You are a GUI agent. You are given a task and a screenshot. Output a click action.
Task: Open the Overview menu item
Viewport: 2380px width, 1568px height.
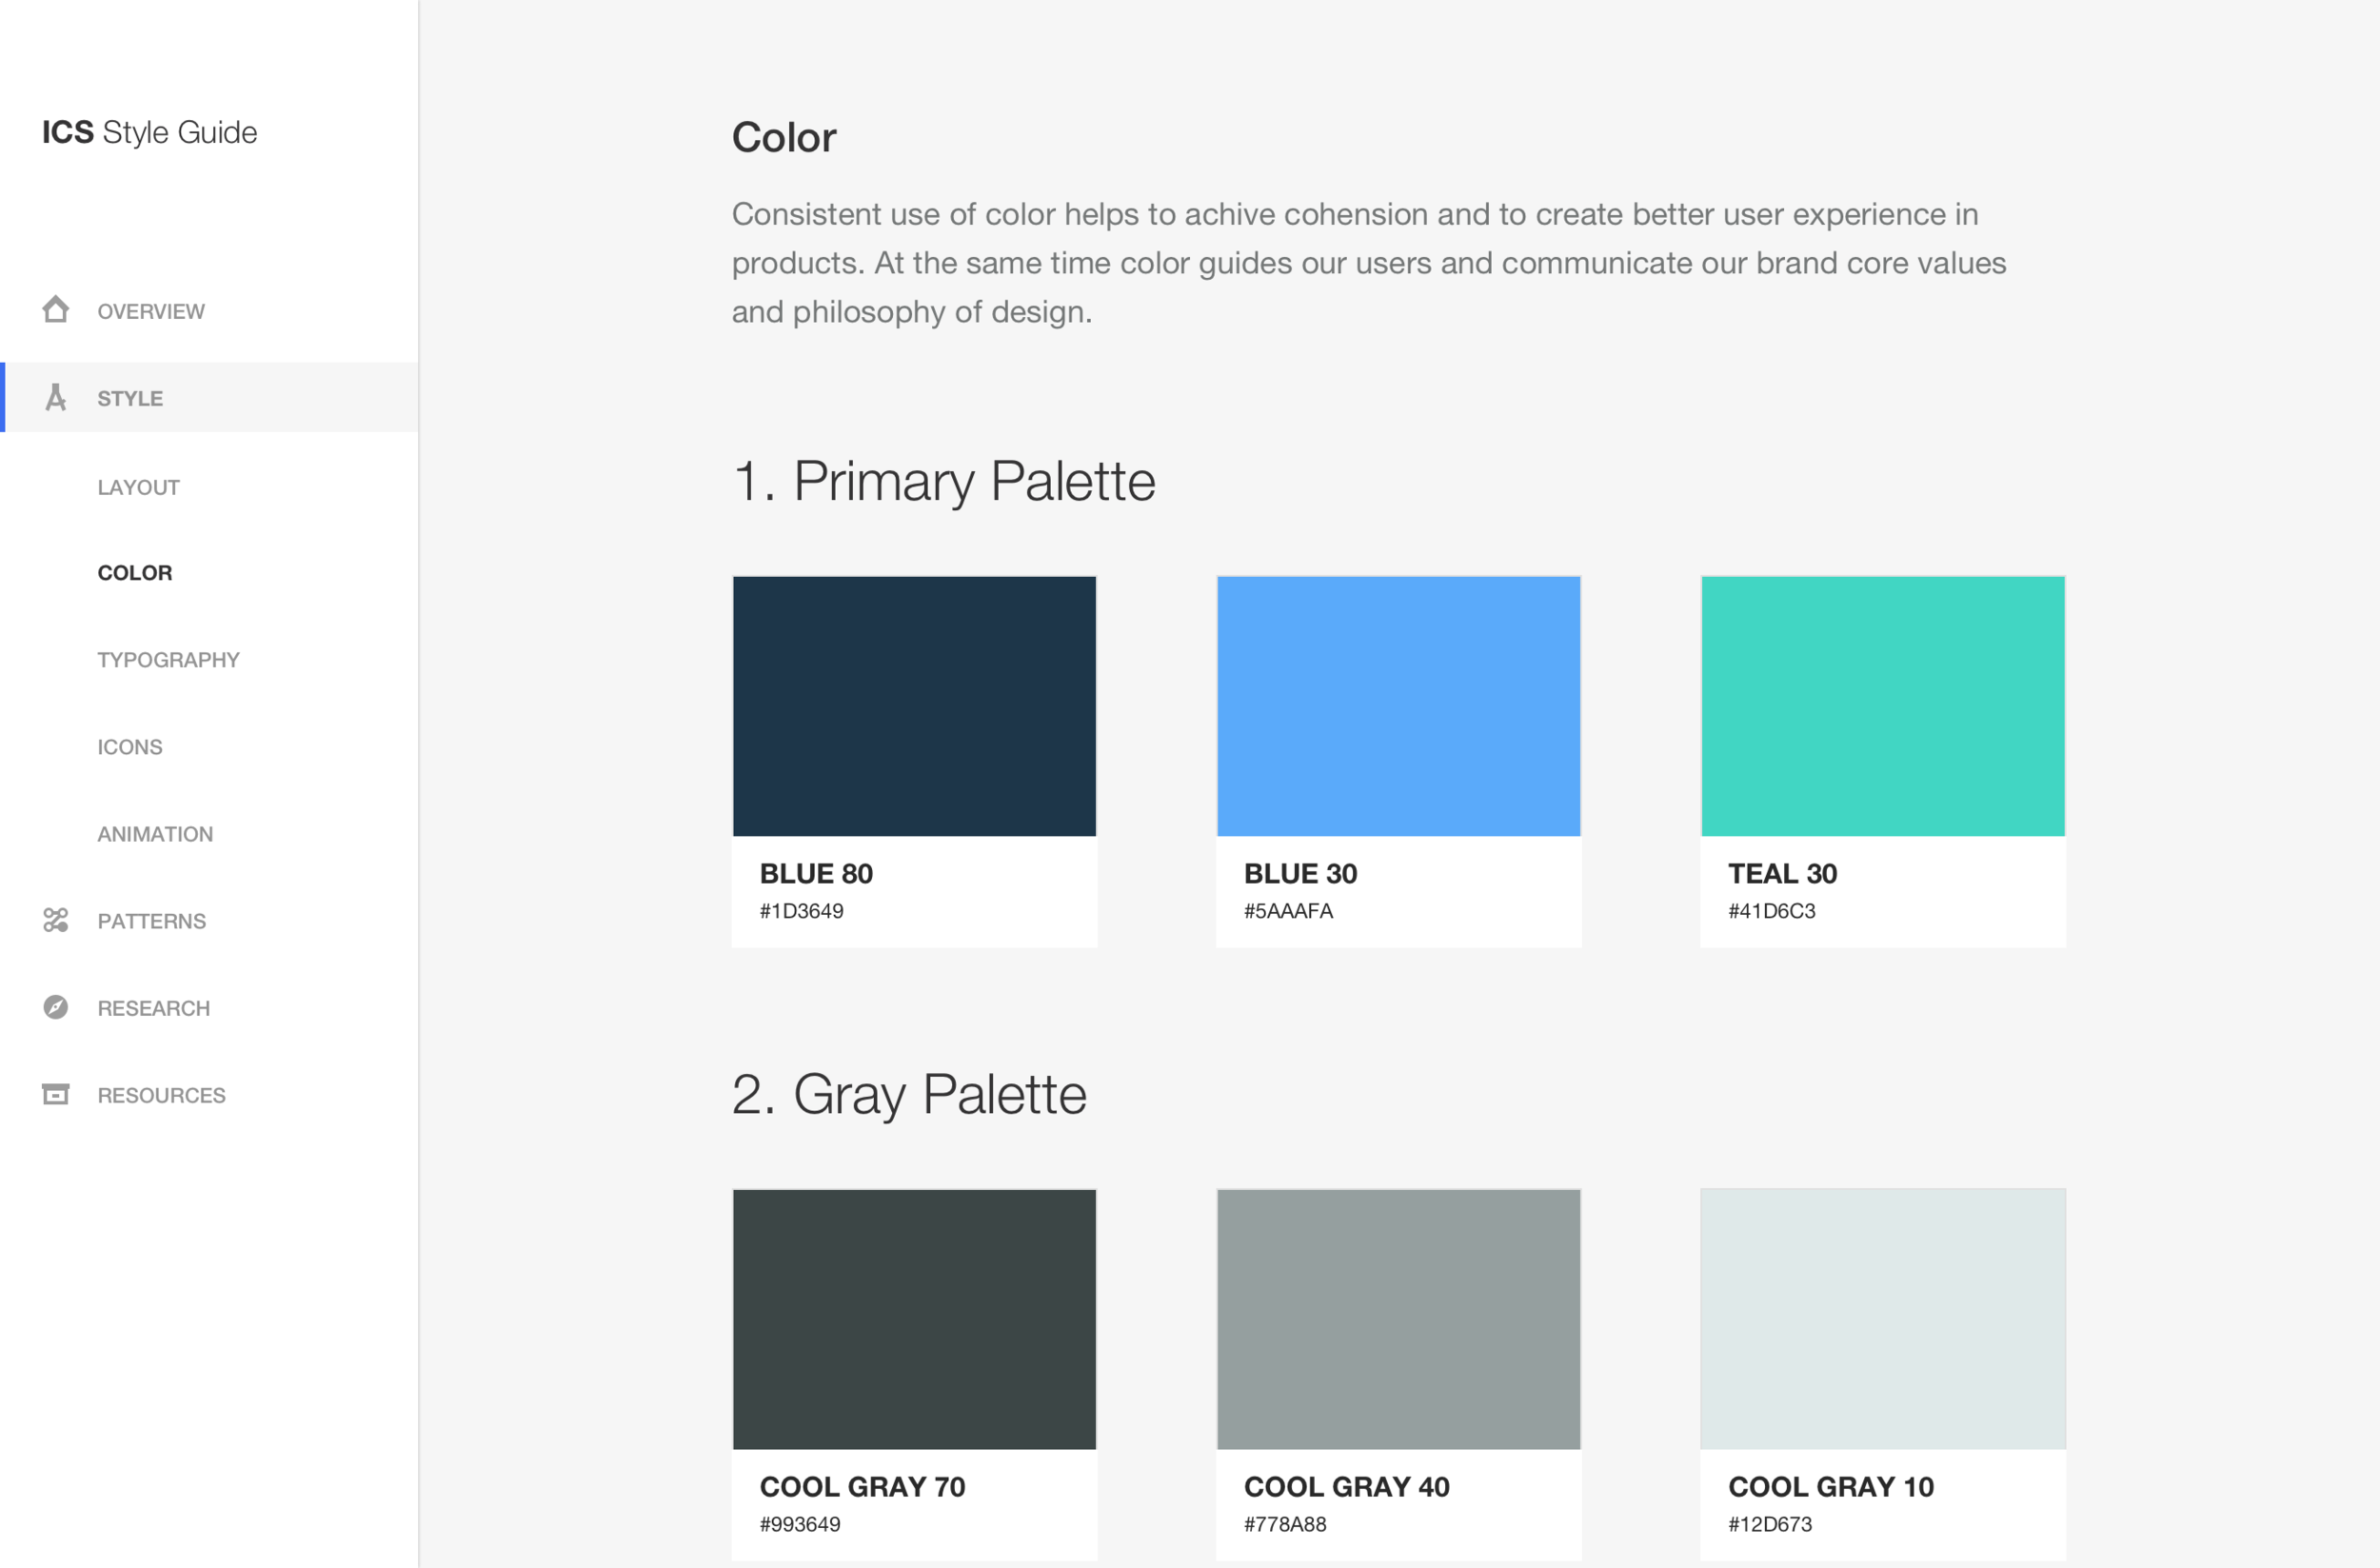click(x=151, y=311)
